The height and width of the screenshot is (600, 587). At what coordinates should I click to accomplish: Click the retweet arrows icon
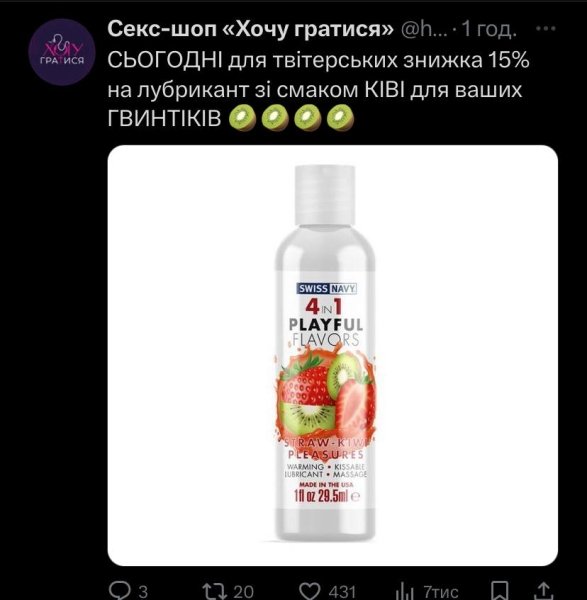point(215,591)
